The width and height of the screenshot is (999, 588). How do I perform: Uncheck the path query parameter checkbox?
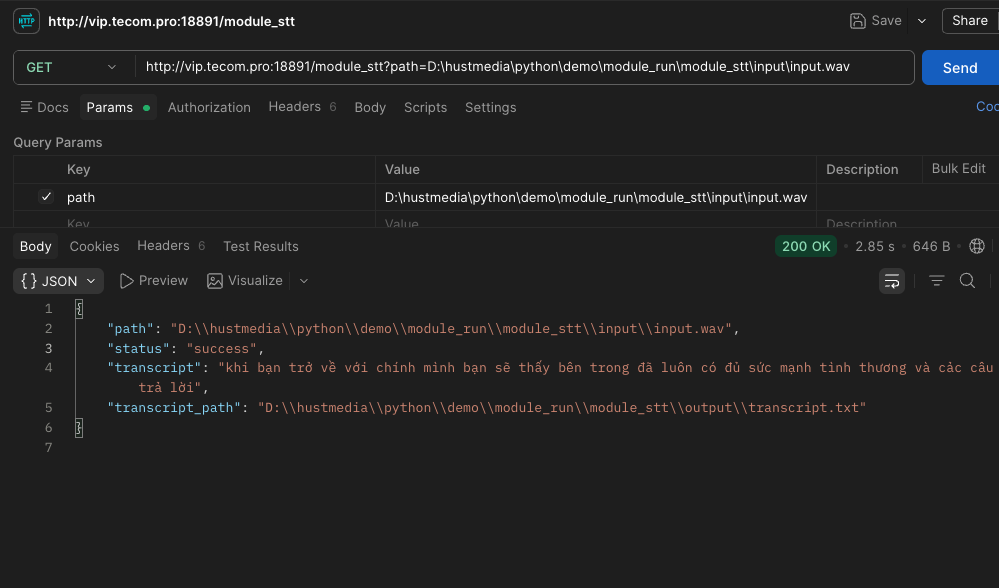pyautogui.click(x=46, y=197)
